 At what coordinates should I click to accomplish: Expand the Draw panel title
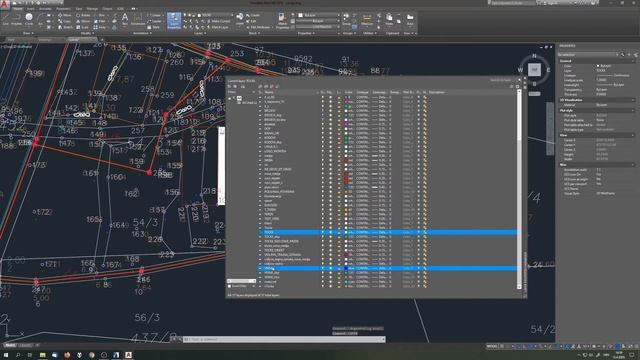pos(27,33)
